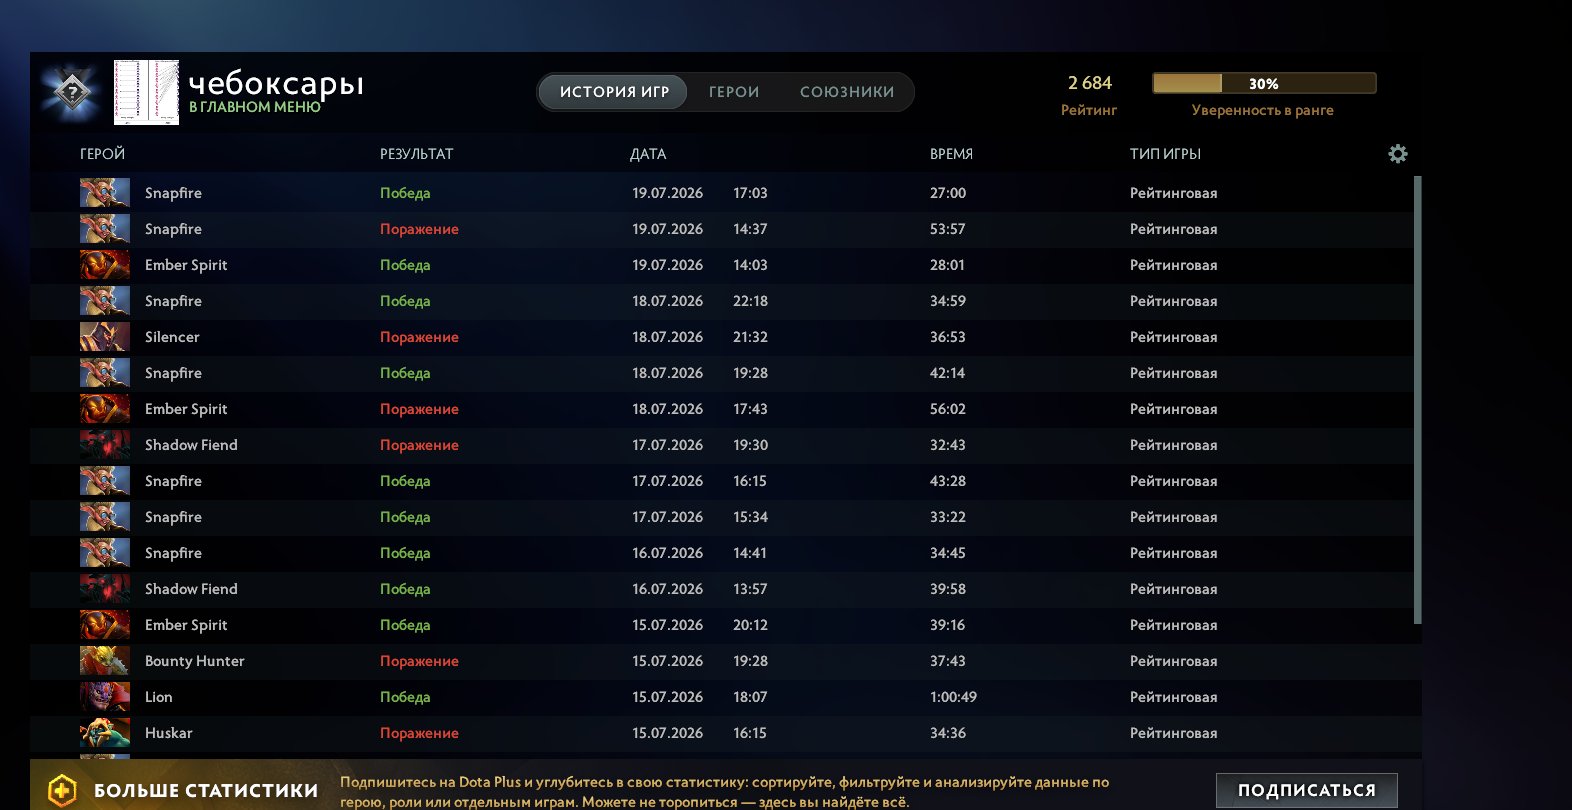The image size is (1572, 810).
Task: Click the Dota Plus badge icon
Action: point(62,790)
